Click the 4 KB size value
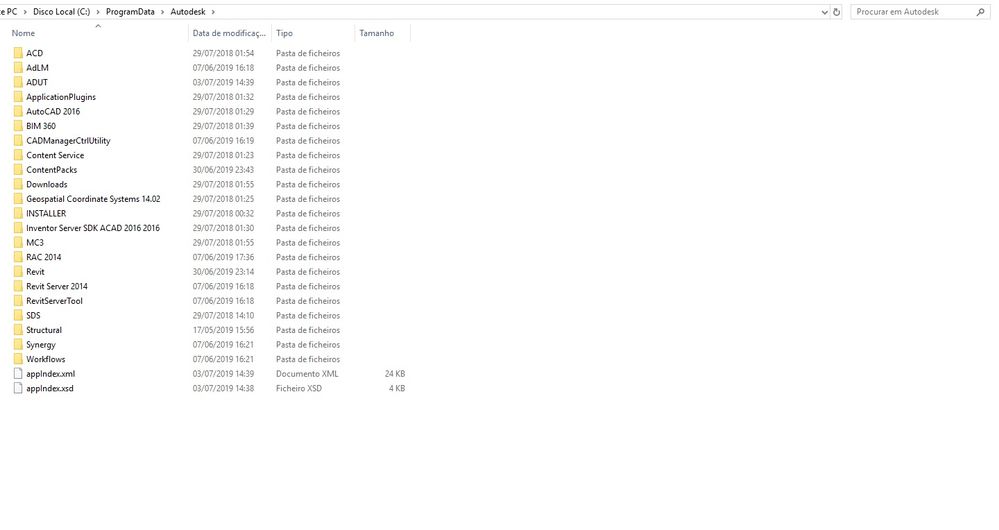This screenshot has width=999, height=530. click(397, 389)
